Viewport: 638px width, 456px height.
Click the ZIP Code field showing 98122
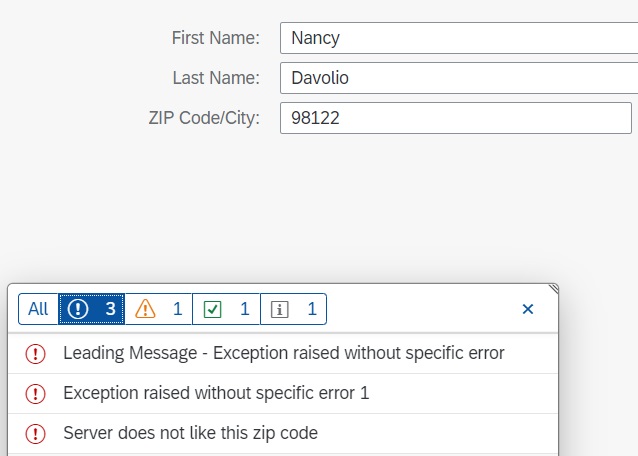pyautogui.click(x=455, y=118)
